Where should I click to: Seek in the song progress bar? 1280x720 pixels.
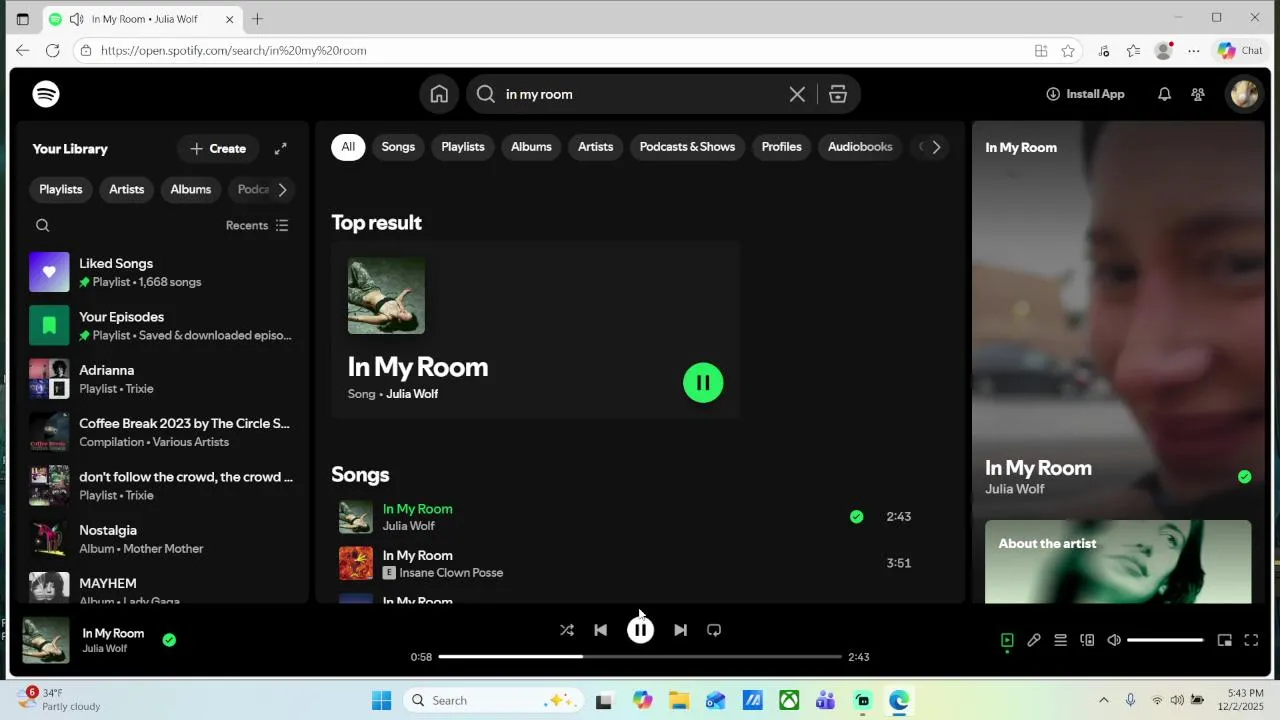[x=640, y=657]
